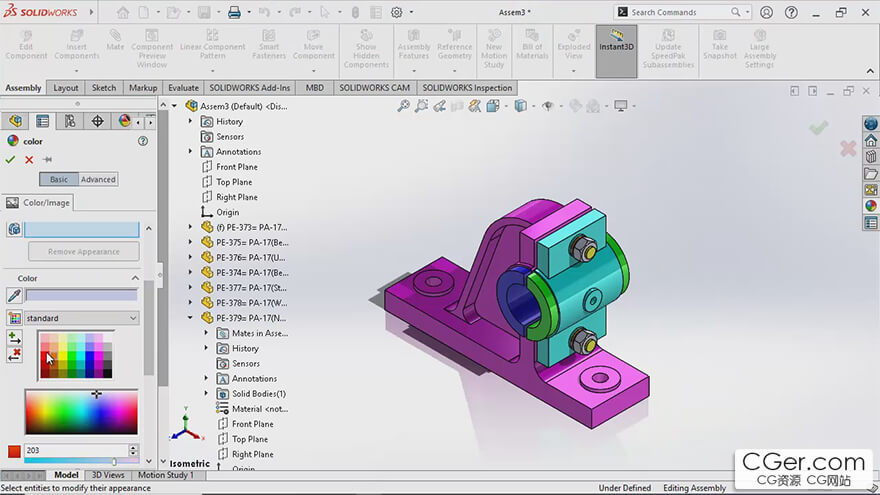Expand Mates in Assembly node
The height and width of the screenshot is (495, 880).
tap(206, 333)
